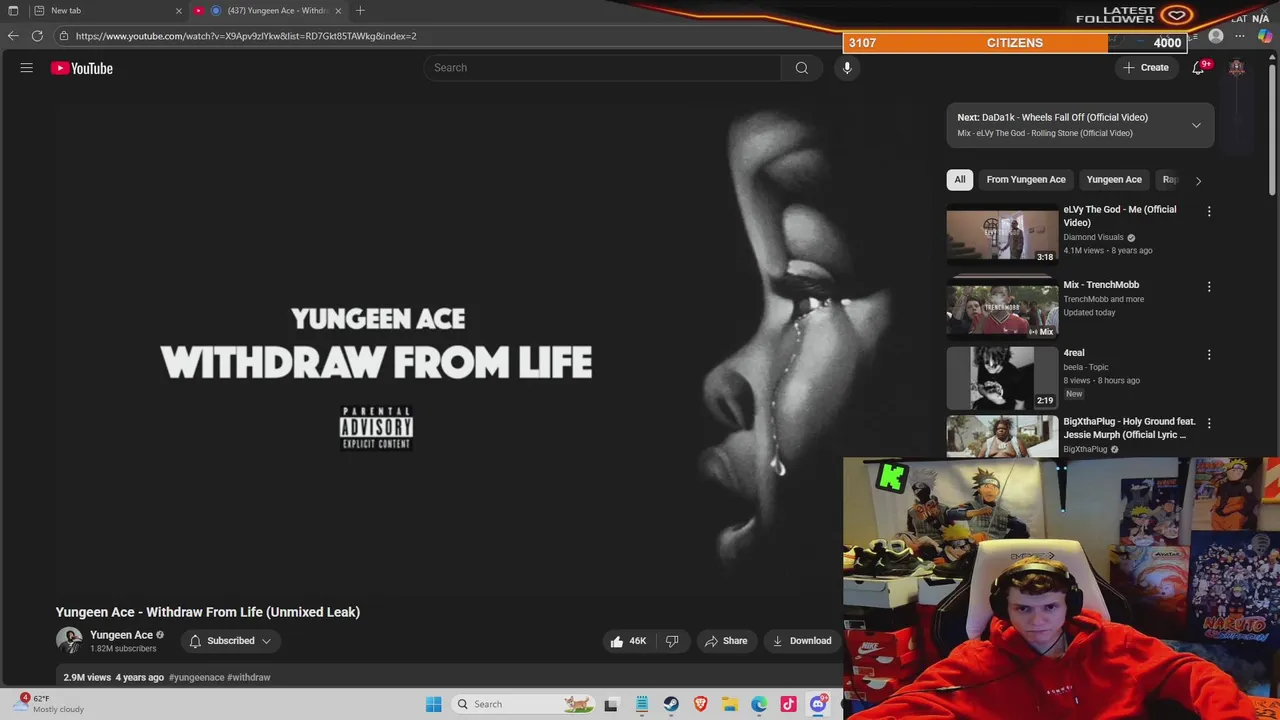Image resolution: width=1280 pixels, height=720 pixels.
Task: Dislike the video with thumbs down
Action: pos(672,641)
